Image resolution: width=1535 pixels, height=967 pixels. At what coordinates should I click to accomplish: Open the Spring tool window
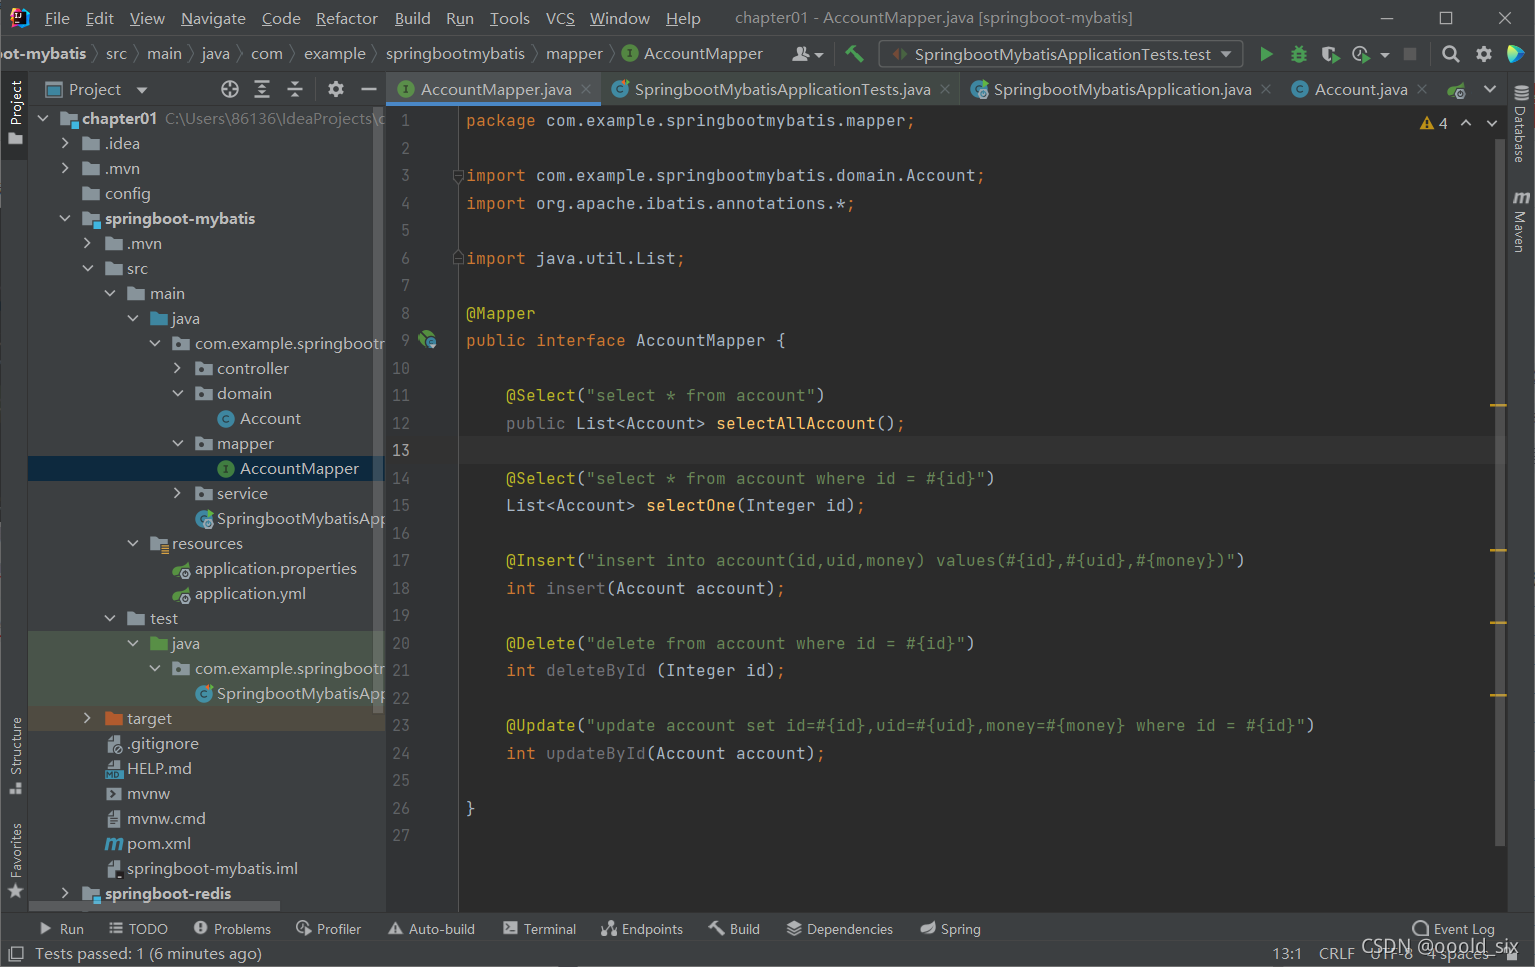[951, 929]
